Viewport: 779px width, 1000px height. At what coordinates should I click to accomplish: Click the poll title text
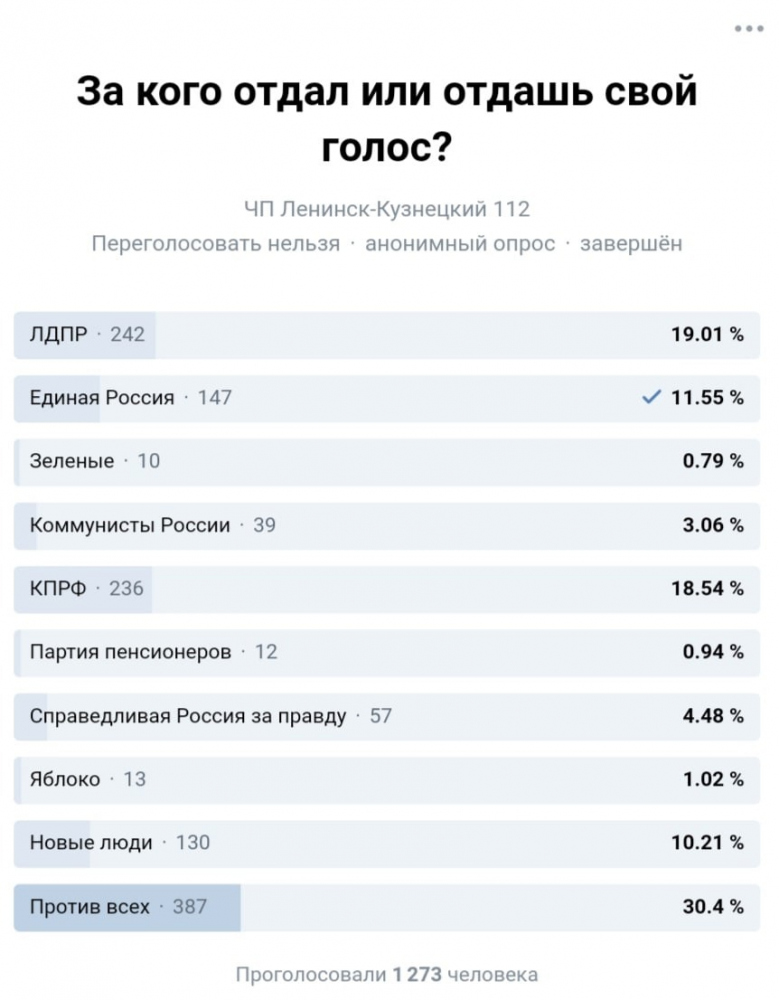pos(387,119)
